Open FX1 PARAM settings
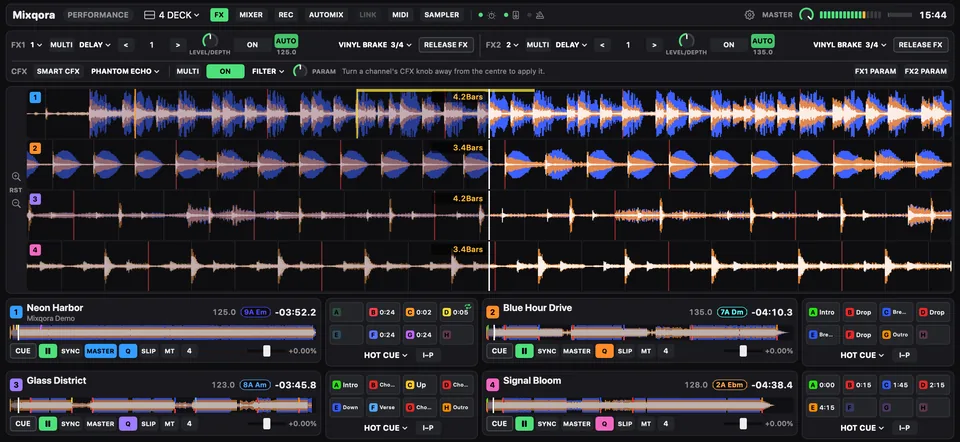The image size is (960, 442). point(875,71)
